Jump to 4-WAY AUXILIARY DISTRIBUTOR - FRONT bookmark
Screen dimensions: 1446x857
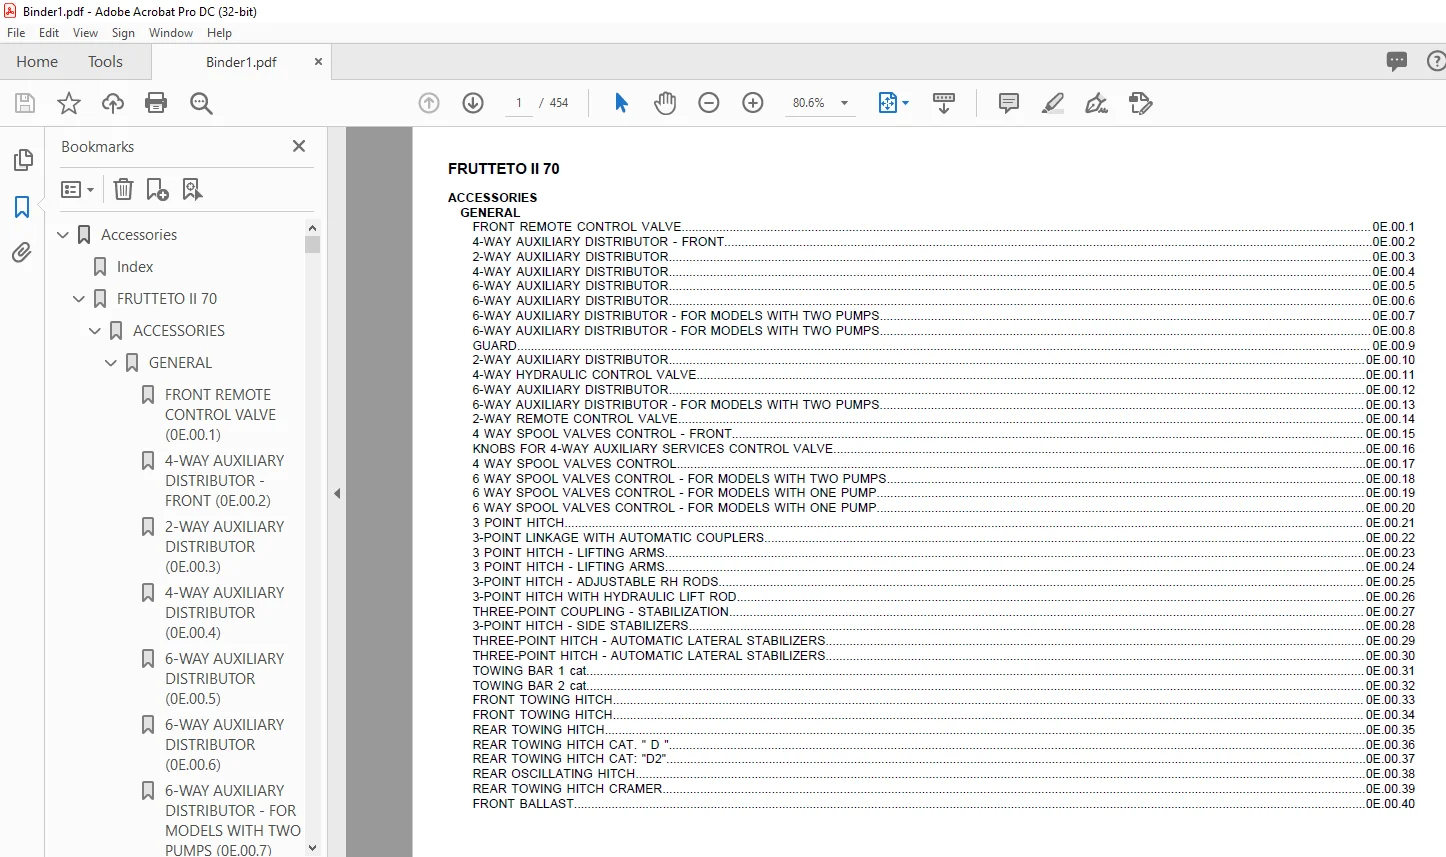click(x=224, y=481)
